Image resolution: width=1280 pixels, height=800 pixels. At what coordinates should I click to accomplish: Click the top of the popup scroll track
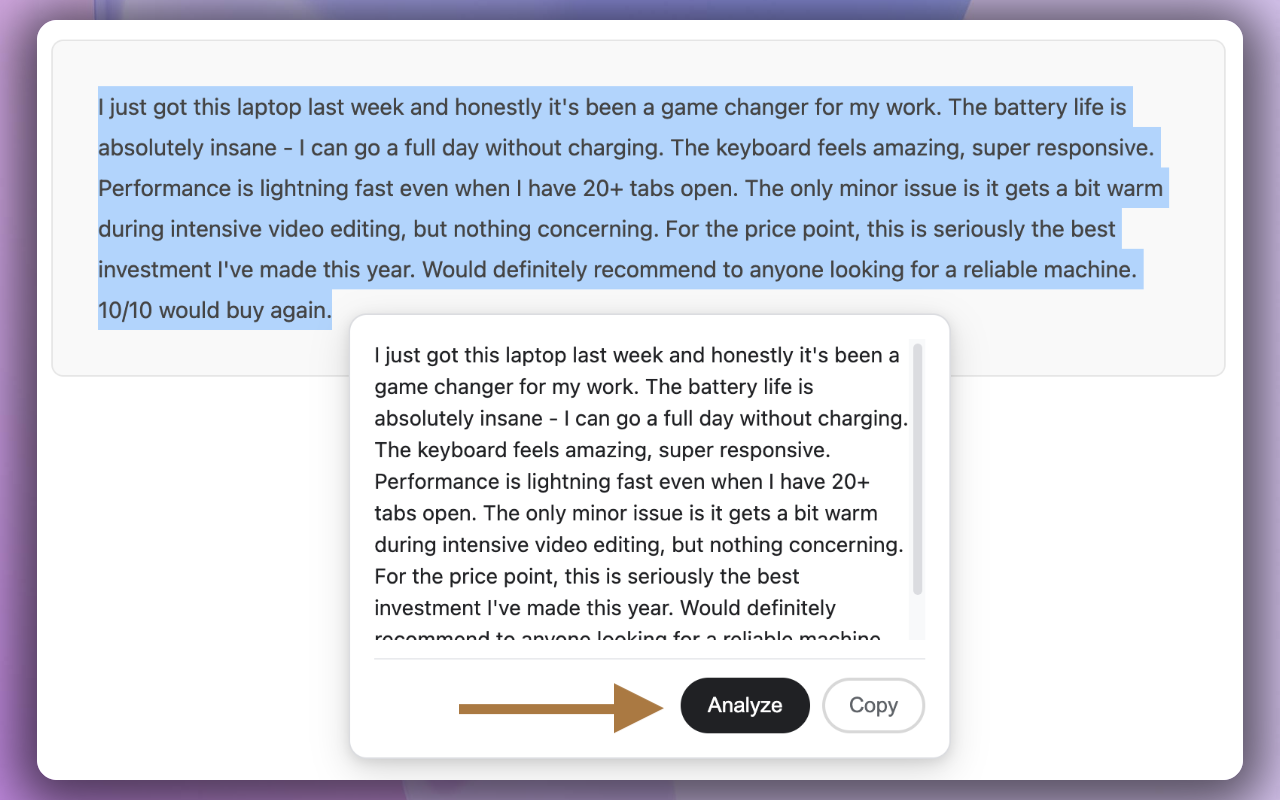click(917, 350)
